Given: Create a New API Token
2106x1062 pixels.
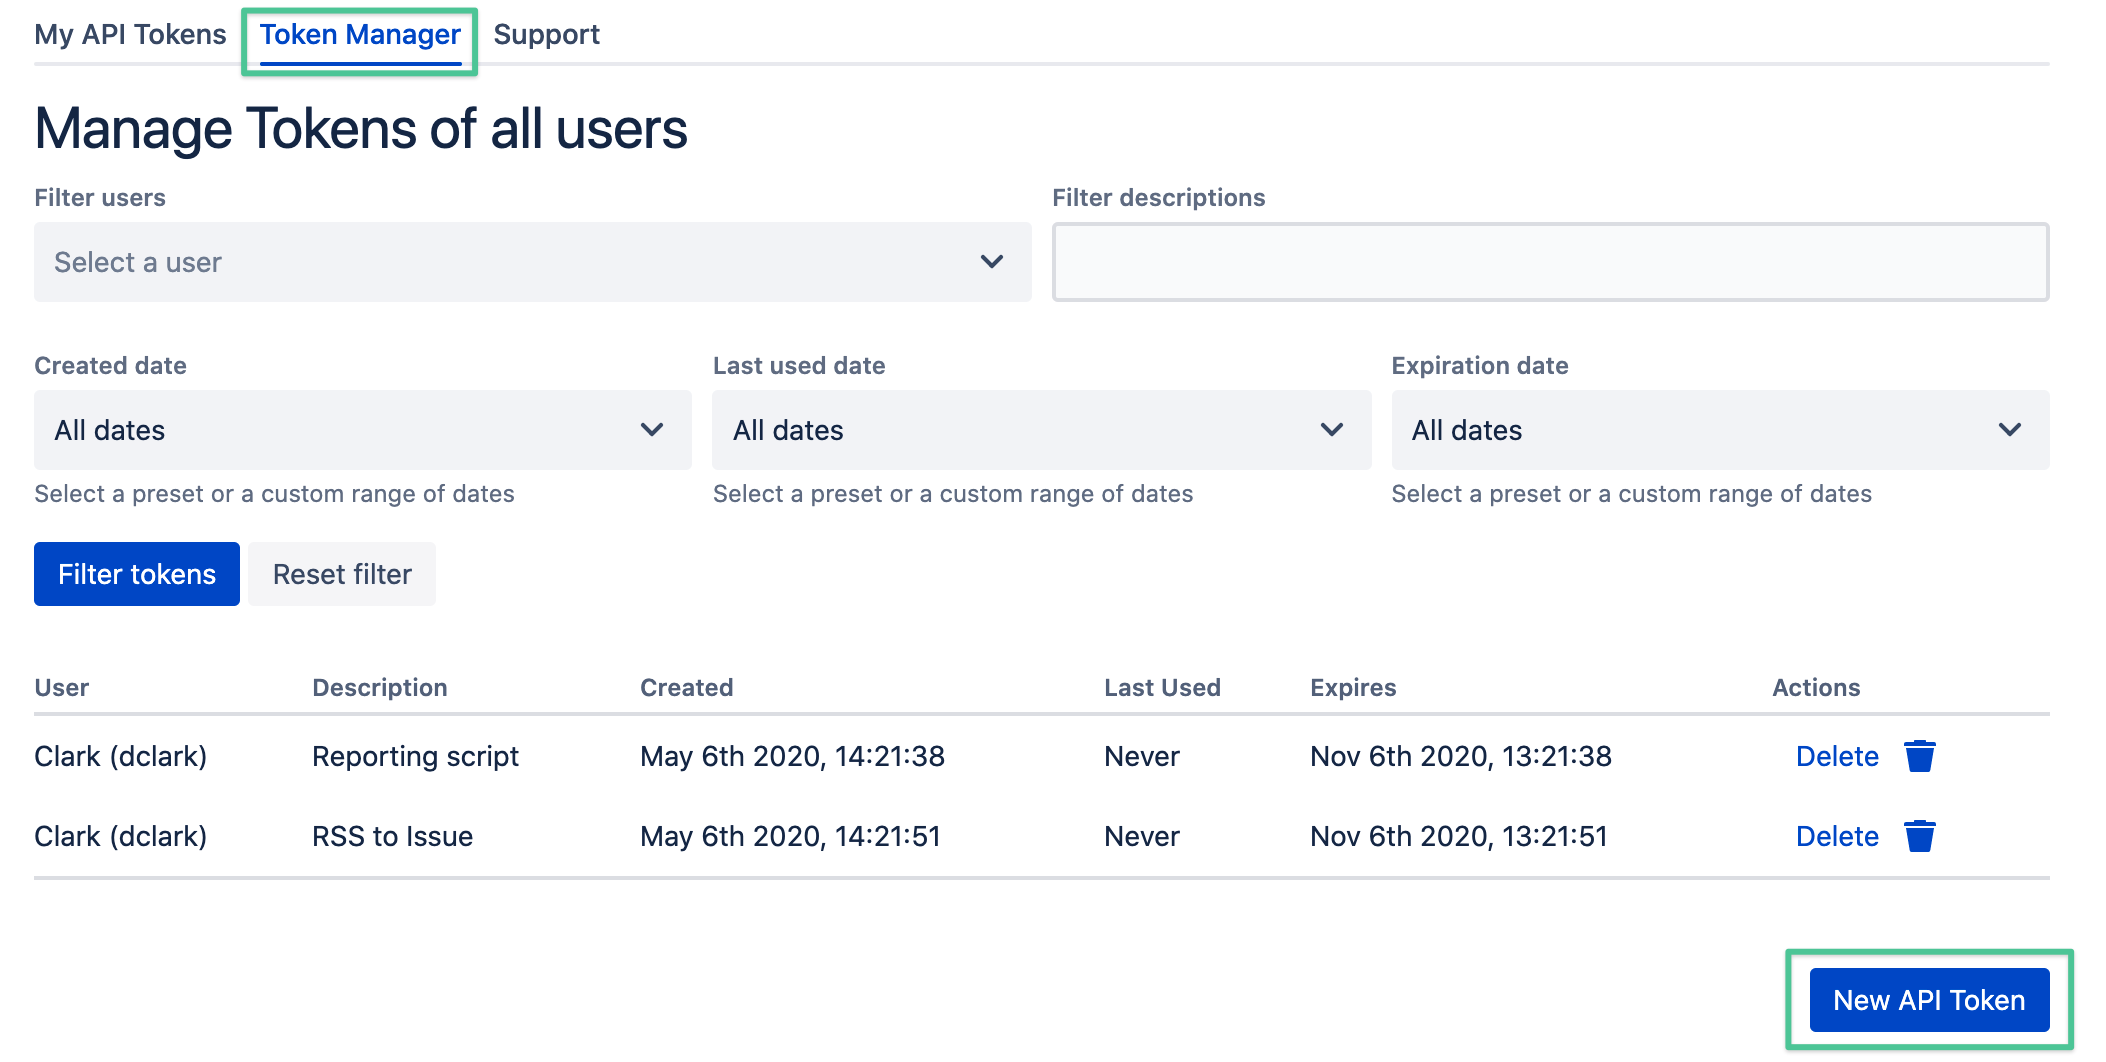Looking at the screenshot, I should point(1928,1000).
